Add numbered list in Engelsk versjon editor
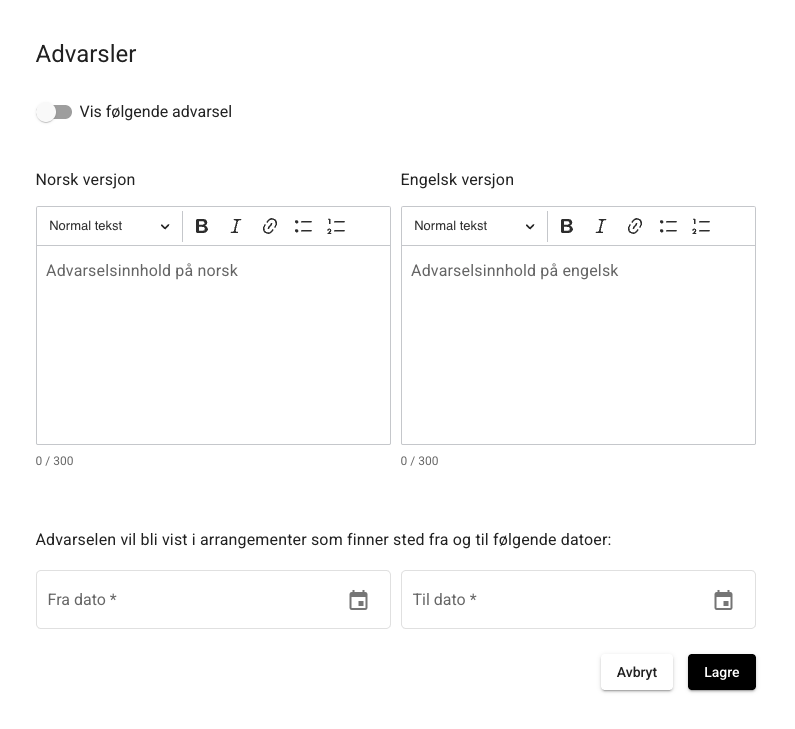Screen dimensions: 795x729 click(701, 226)
